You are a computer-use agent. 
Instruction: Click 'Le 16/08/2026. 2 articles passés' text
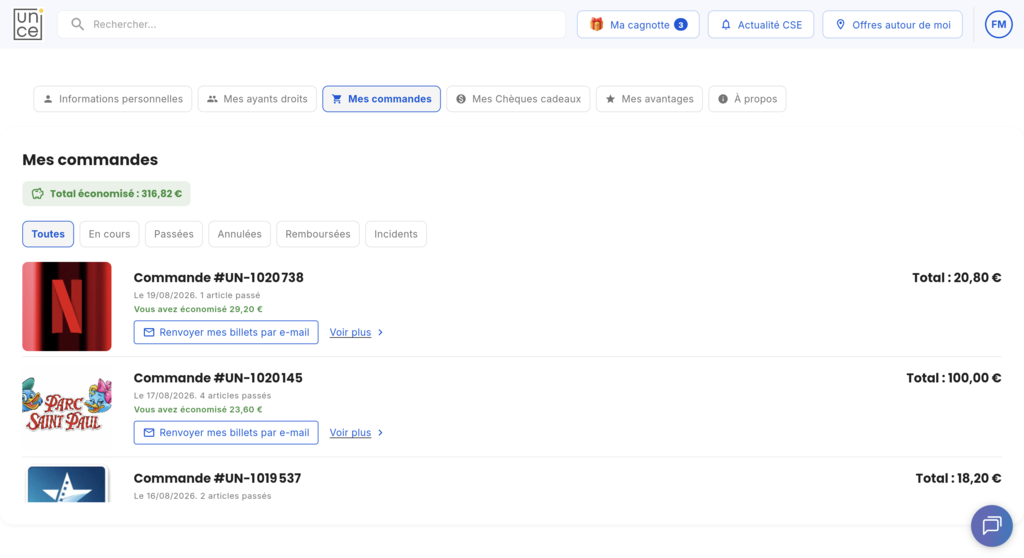[x=202, y=496]
